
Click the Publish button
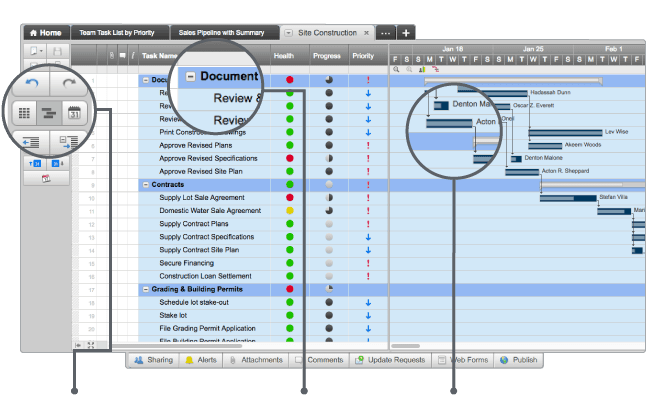click(518, 360)
